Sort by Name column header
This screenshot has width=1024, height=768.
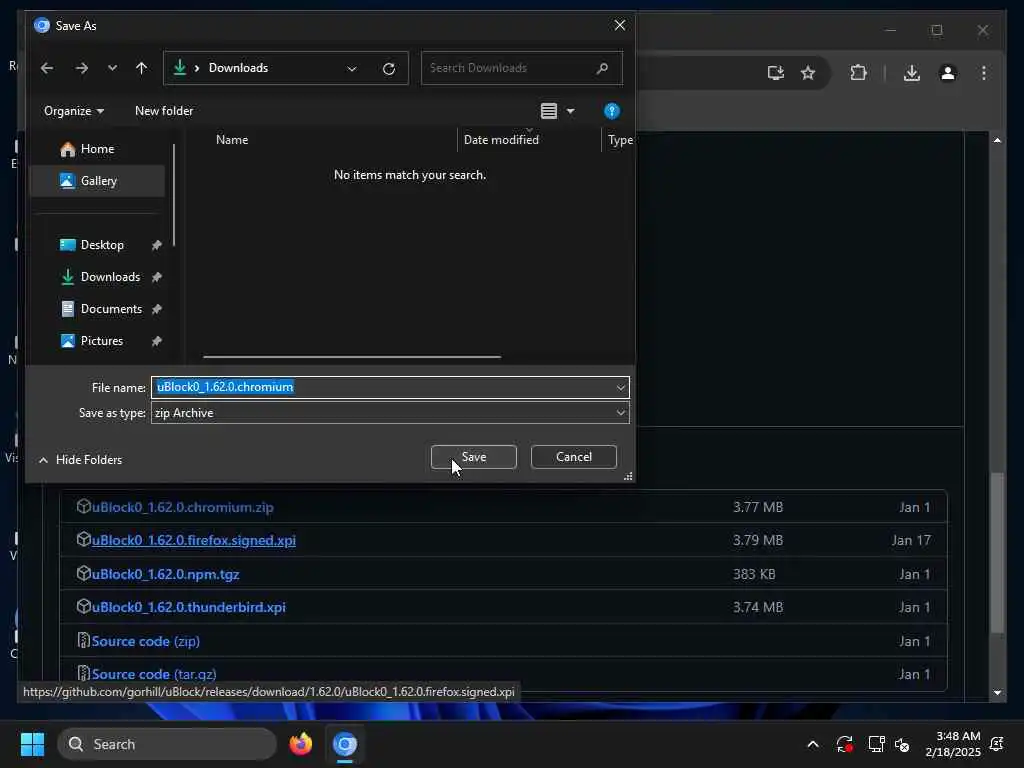232,140
